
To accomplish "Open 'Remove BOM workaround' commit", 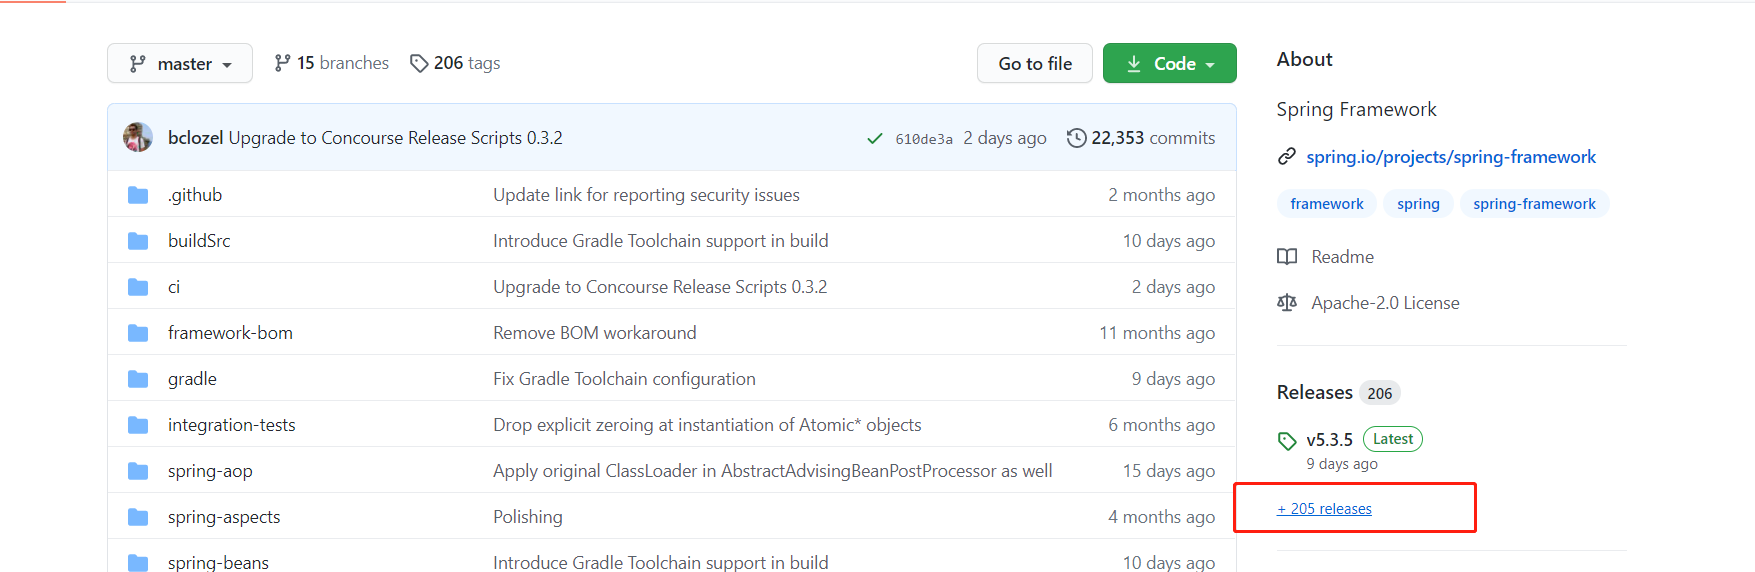I will [x=595, y=333].
